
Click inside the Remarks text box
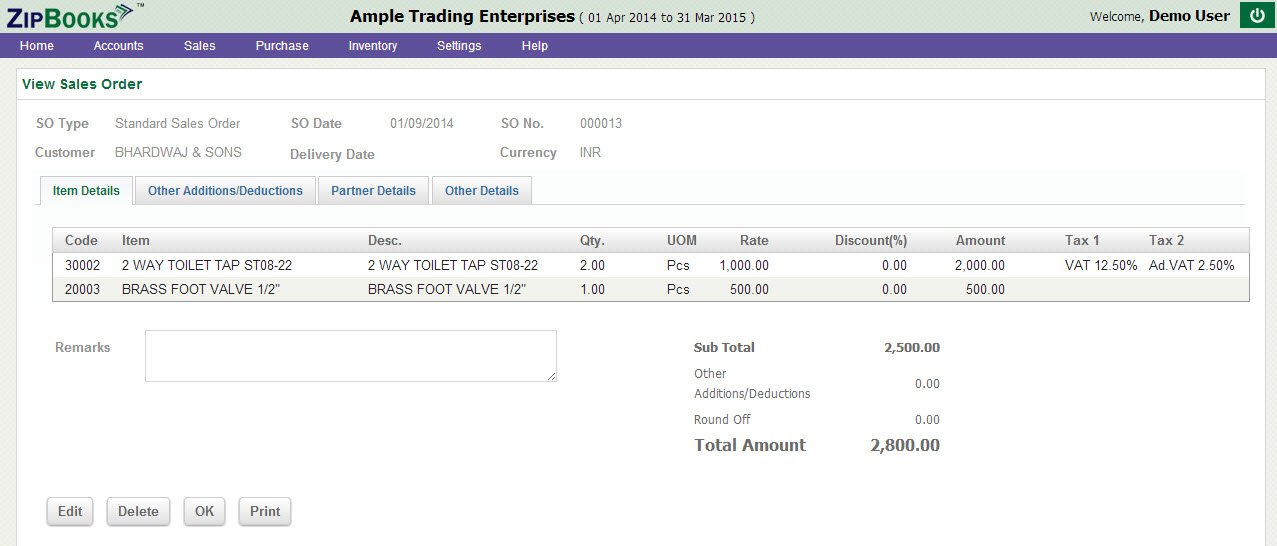(350, 356)
